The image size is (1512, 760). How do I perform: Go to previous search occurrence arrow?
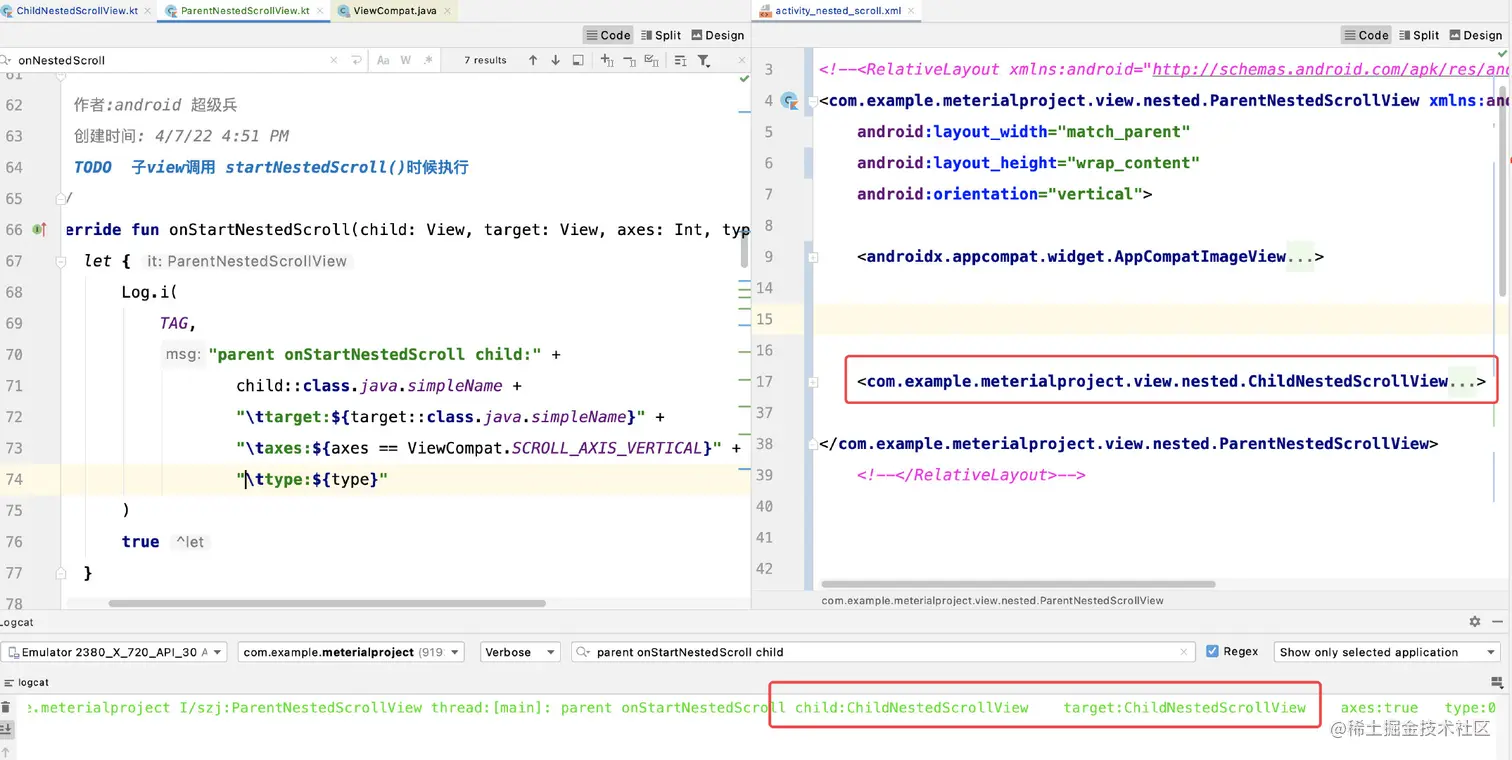click(x=533, y=60)
